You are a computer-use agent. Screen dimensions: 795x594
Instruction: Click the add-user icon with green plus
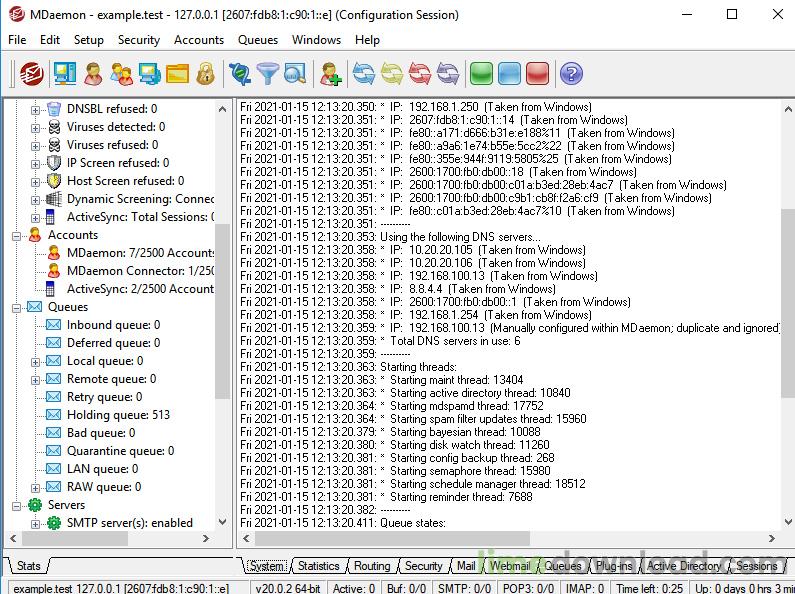[330, 73]
